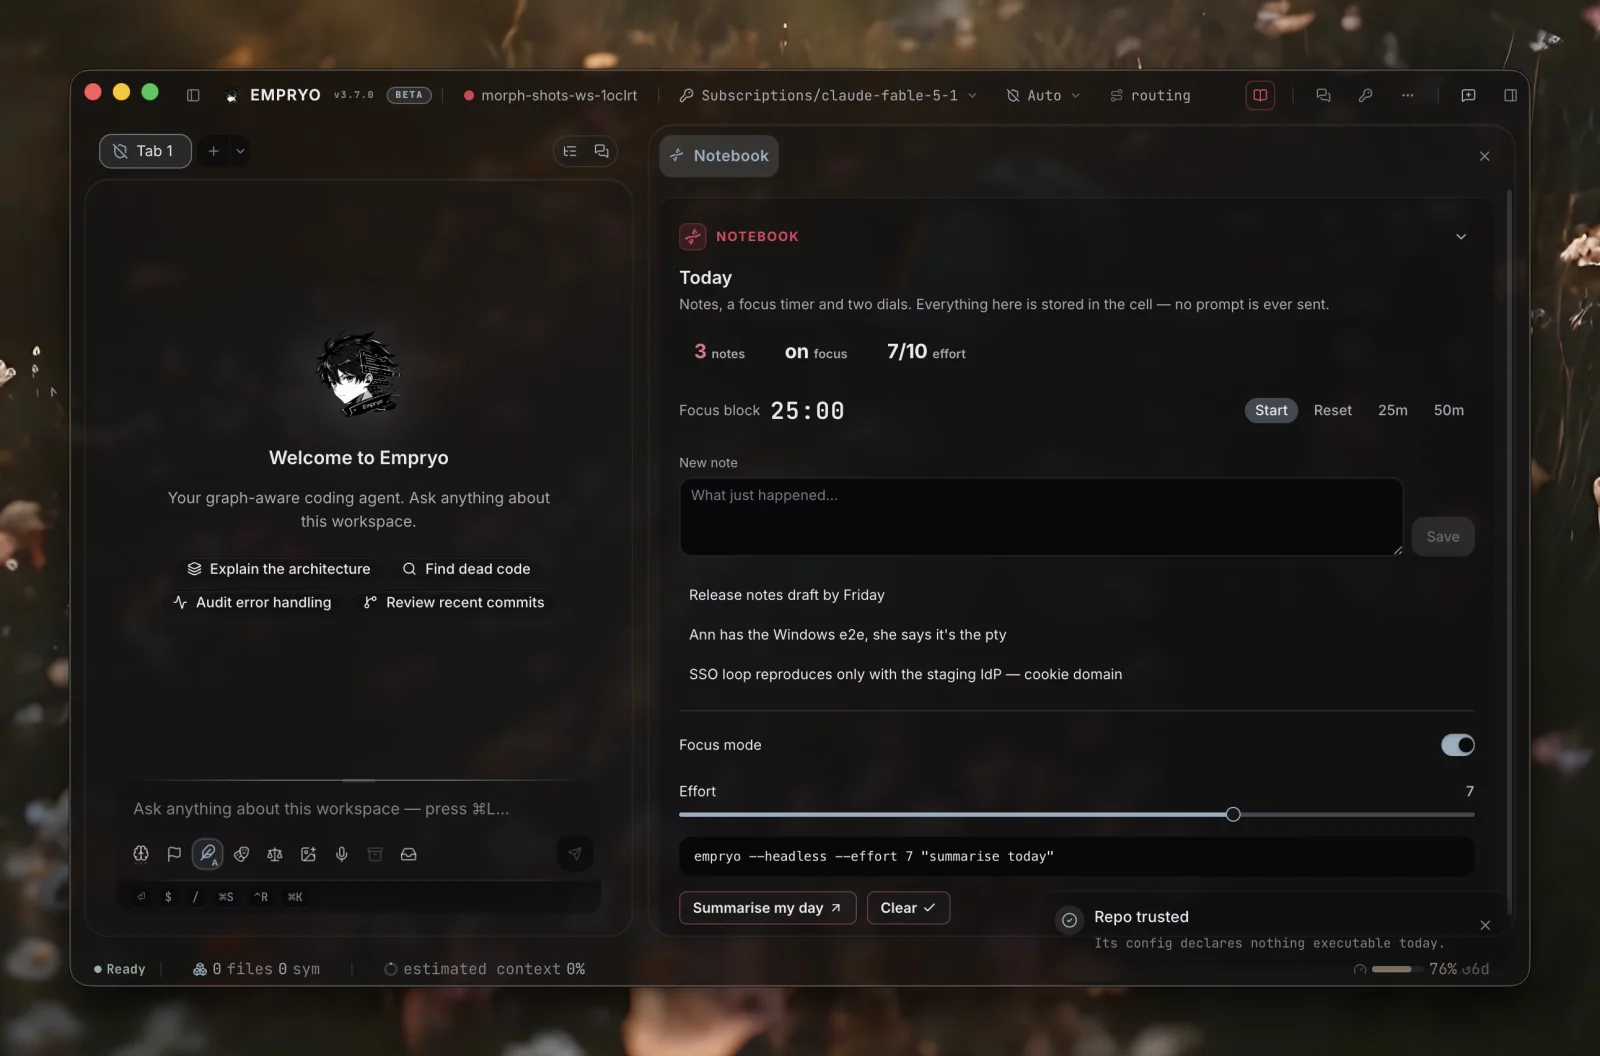Image resolution: width=1600 pixels, height=1056 pixels.
Task: Click the red book icon in title bar
Action: click(x=1260, y=95)
